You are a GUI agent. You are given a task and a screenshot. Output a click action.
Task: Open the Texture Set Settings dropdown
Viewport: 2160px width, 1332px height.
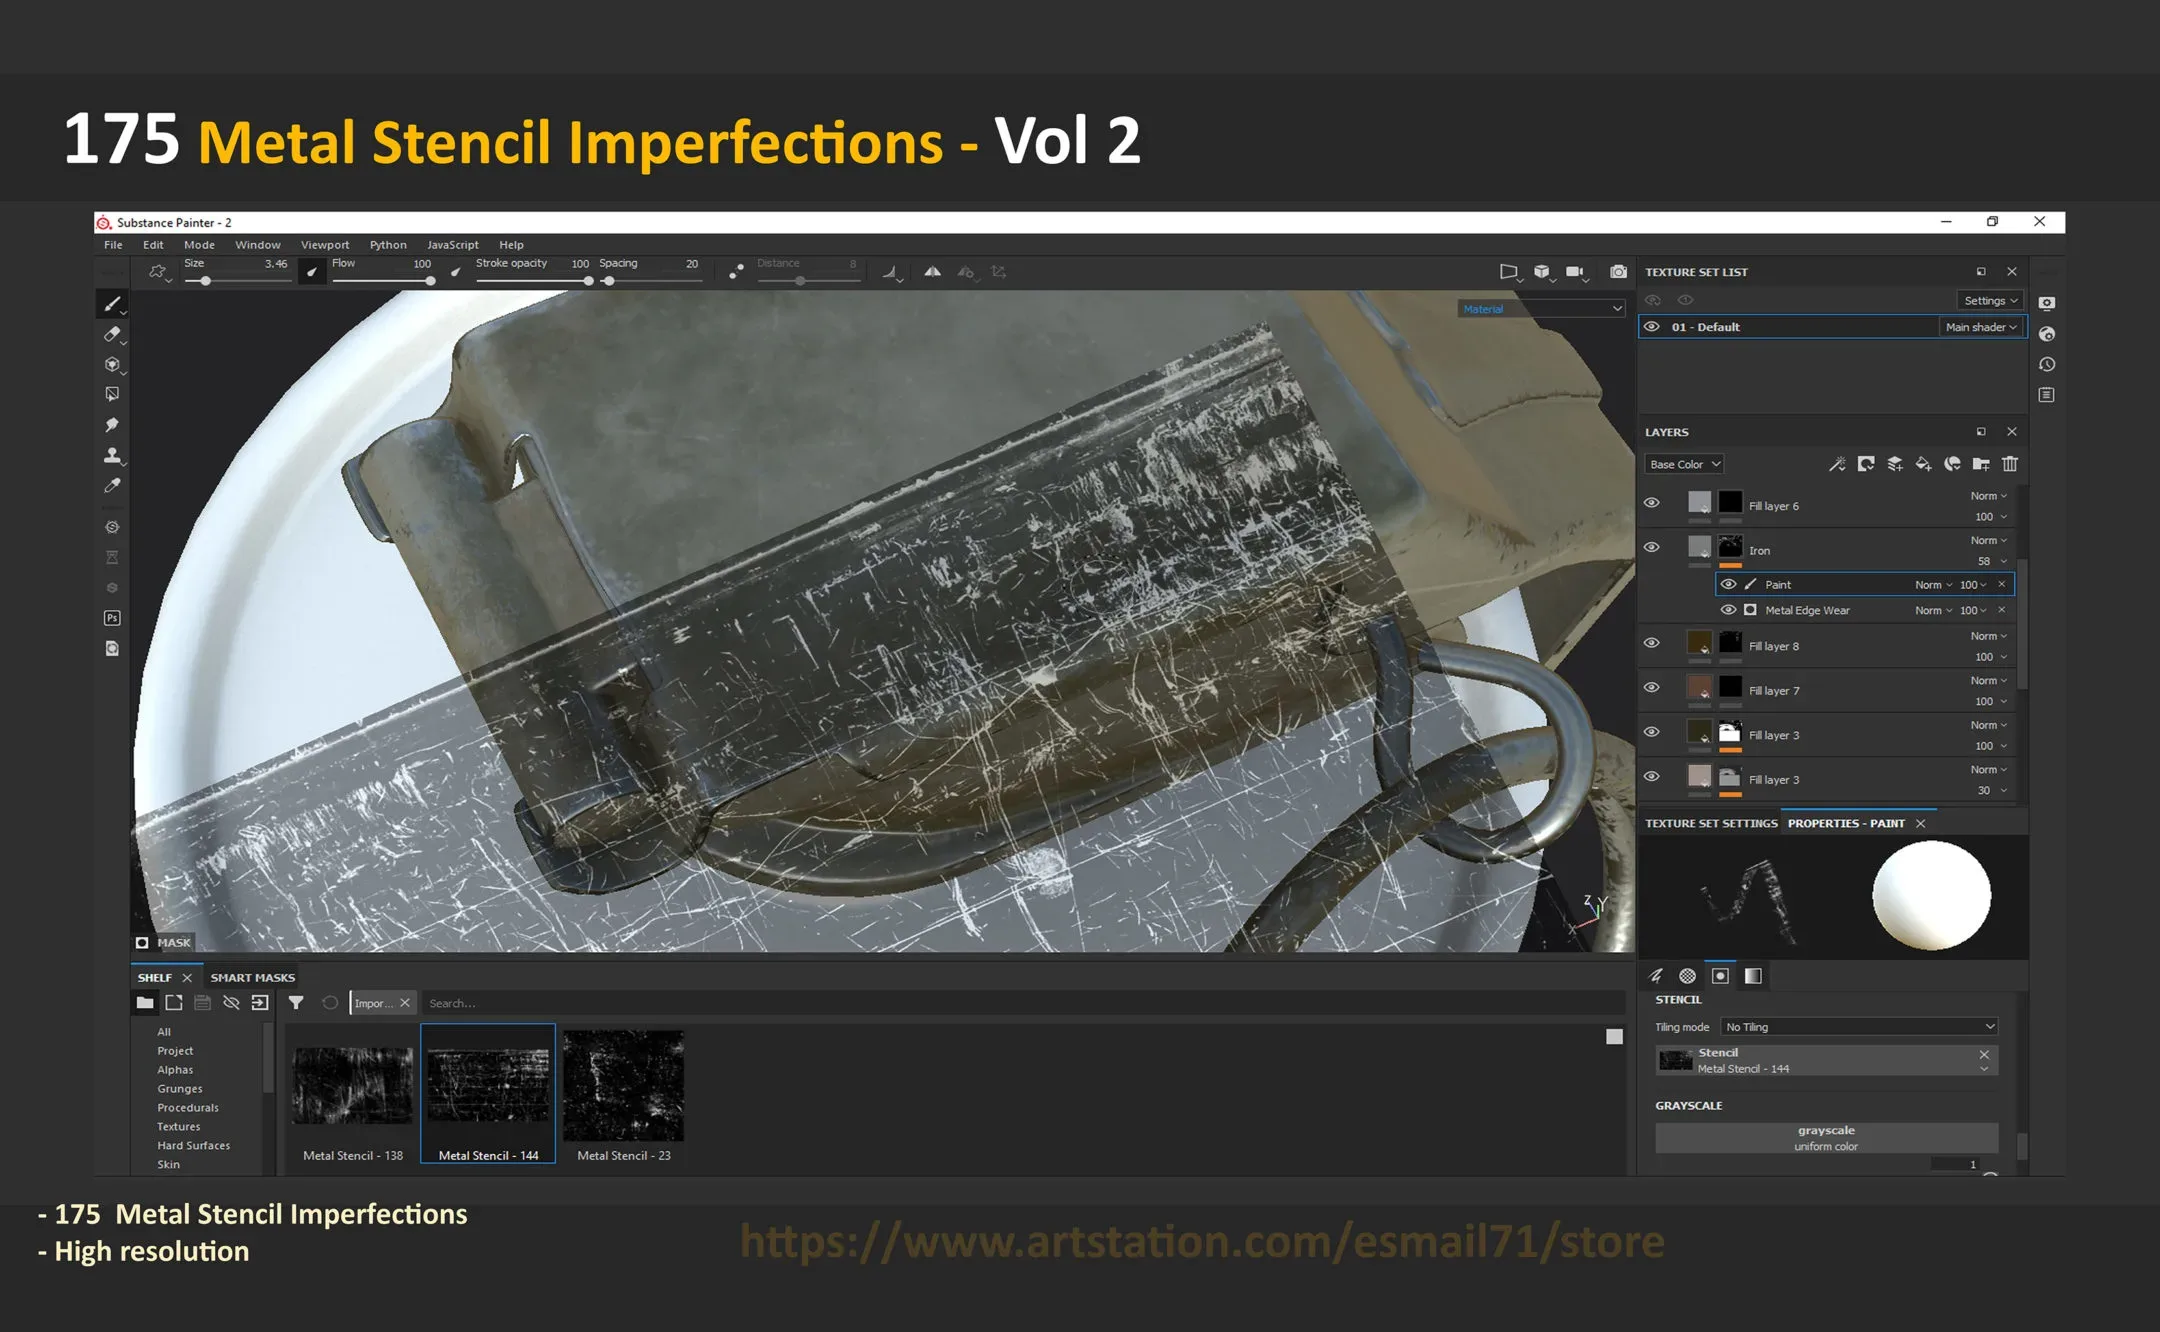1991,301
